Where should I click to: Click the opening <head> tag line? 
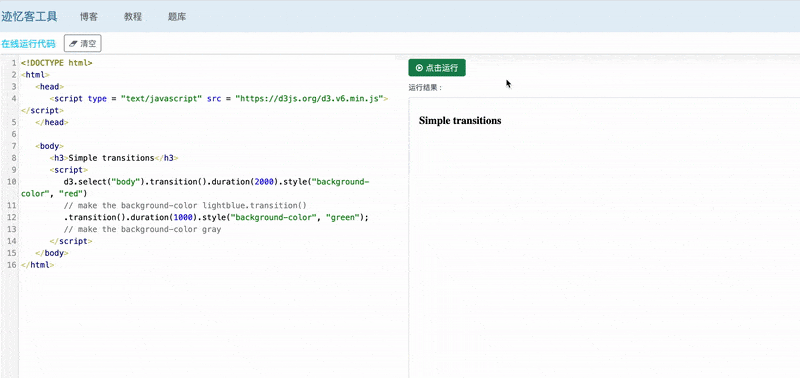(x=49, y=87)
